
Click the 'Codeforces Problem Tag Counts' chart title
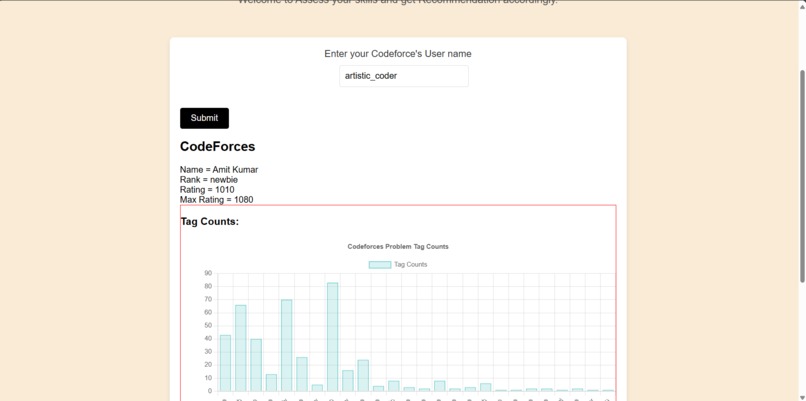point(398,247)
